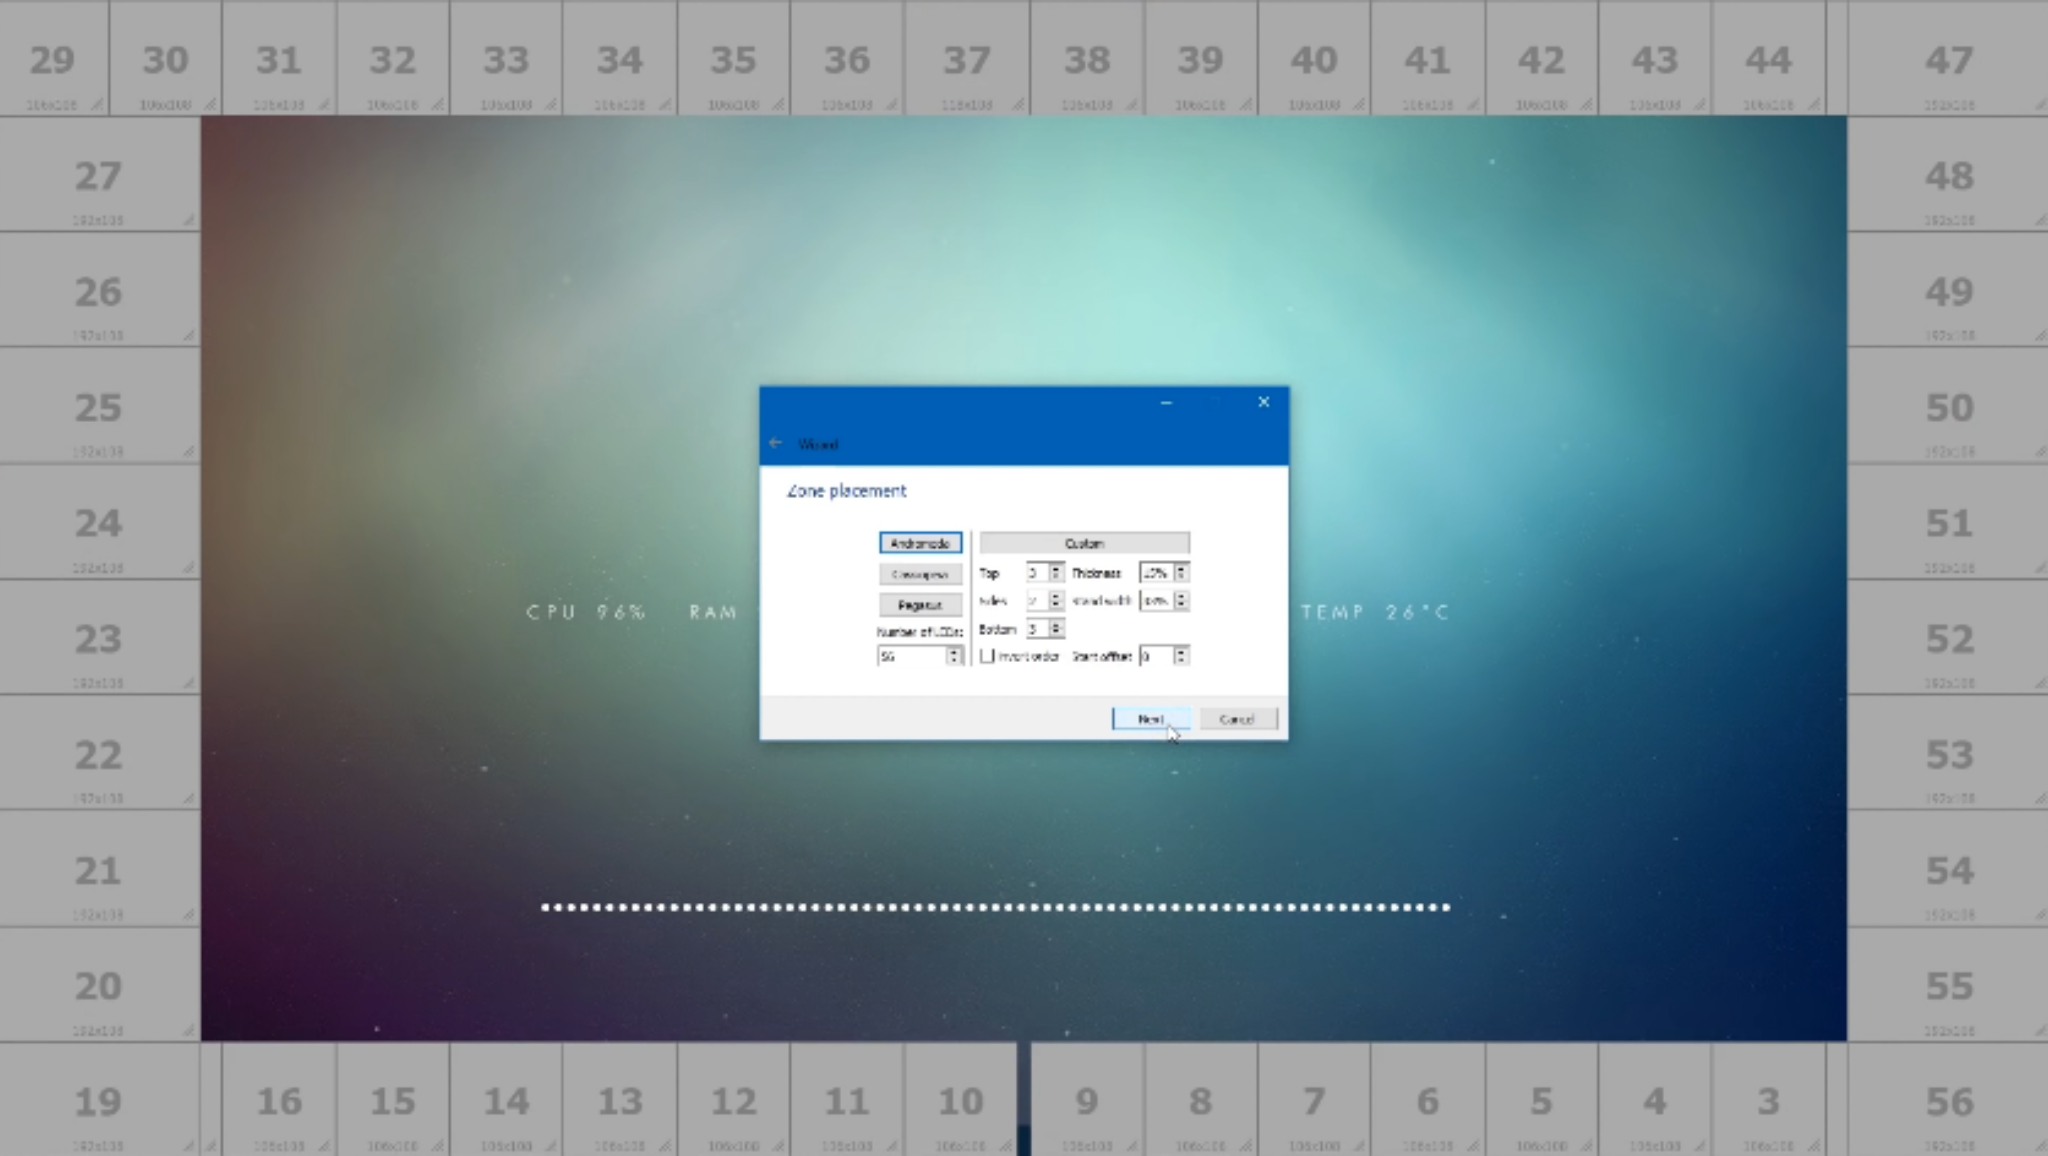Click the Number of LEDs spinner arrows

pos(954,656)
